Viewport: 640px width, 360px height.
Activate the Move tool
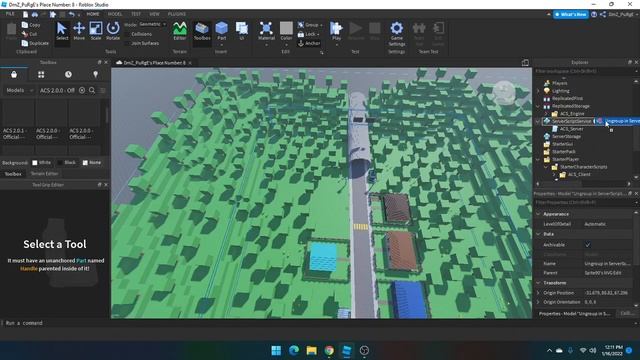pos(79,31)
